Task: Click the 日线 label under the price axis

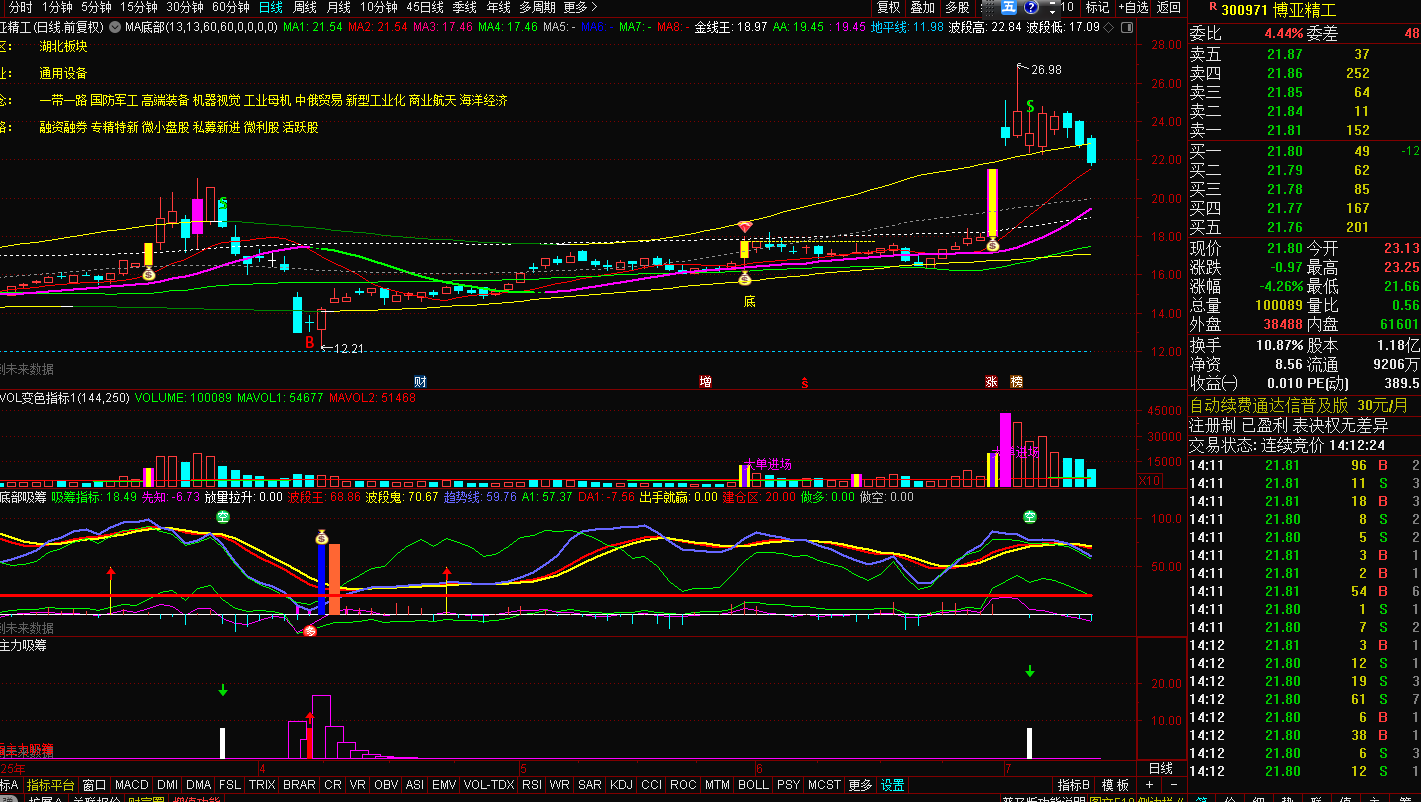Action: tap(1160, 768)
